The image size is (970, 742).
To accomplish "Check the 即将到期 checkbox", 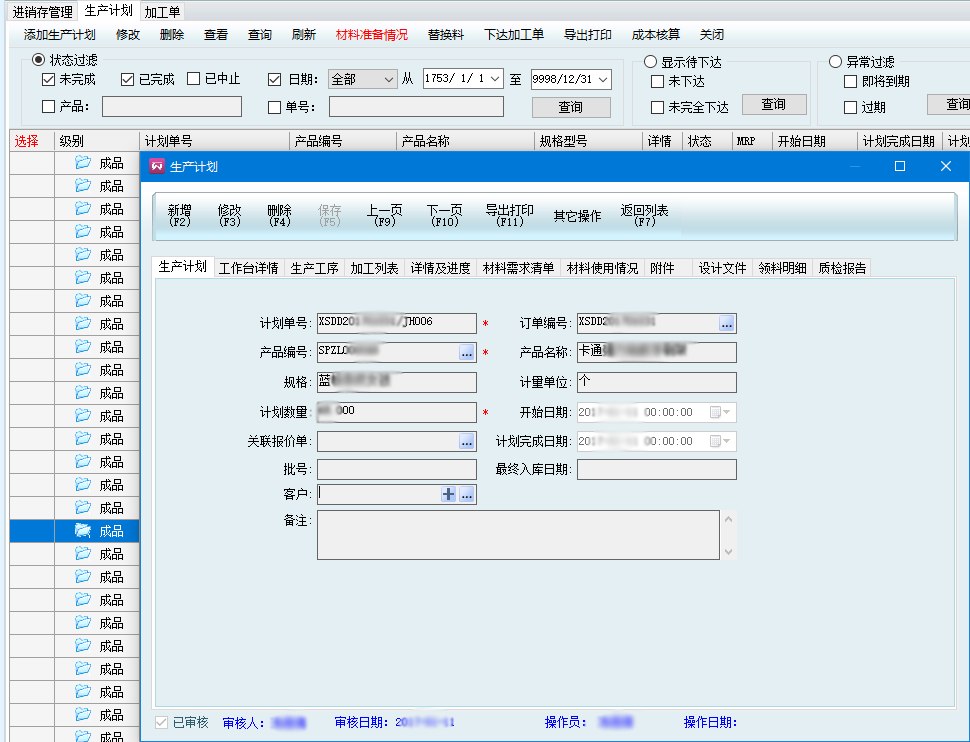I will click(851, 81).
